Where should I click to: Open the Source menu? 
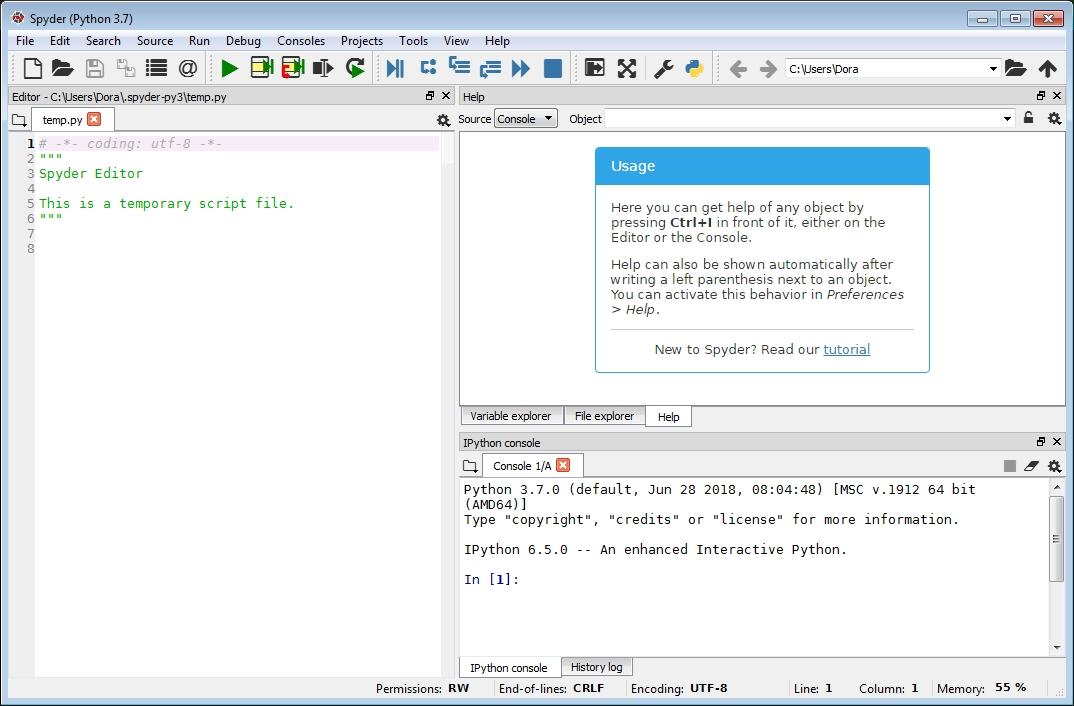pos(155,40)
